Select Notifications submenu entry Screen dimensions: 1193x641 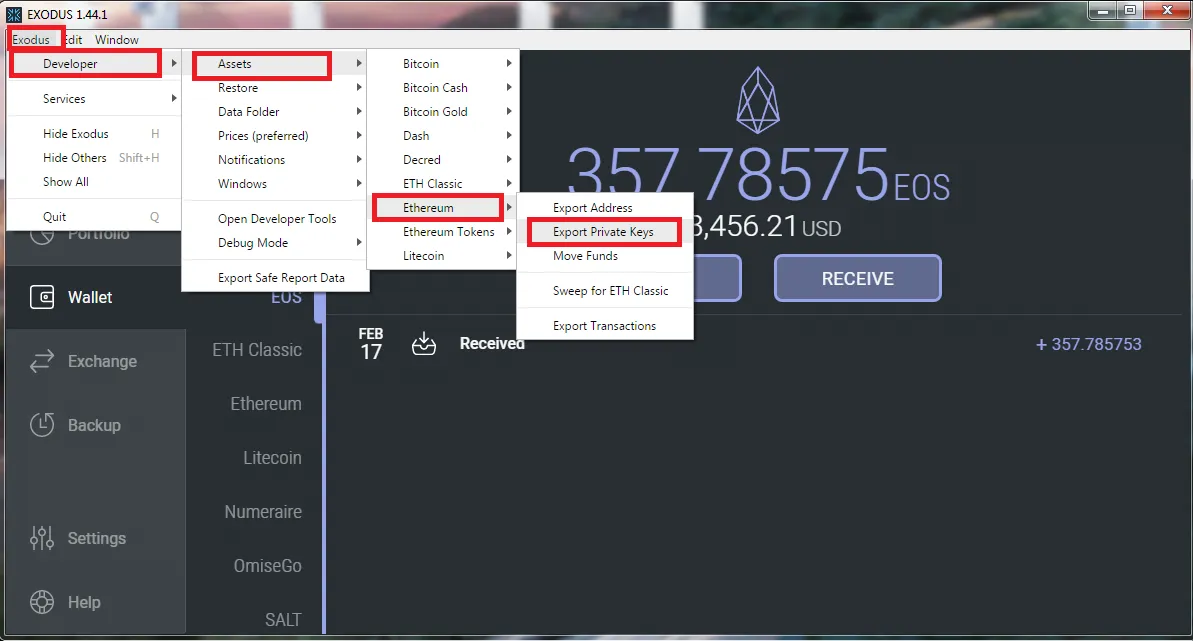coord(275,160)
